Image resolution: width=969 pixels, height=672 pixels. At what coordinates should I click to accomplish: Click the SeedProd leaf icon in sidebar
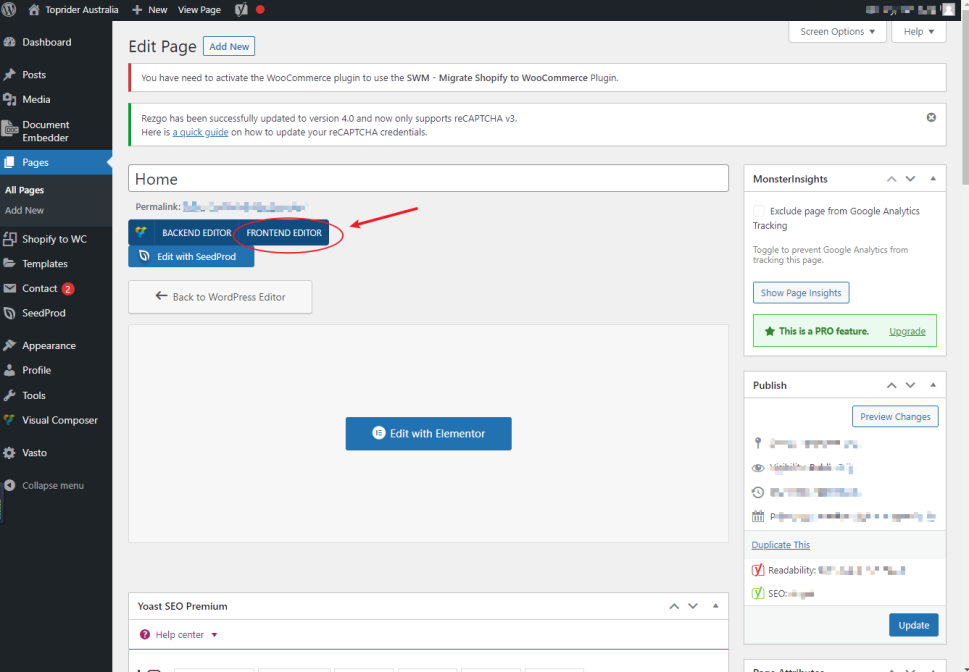coord(9,313)
